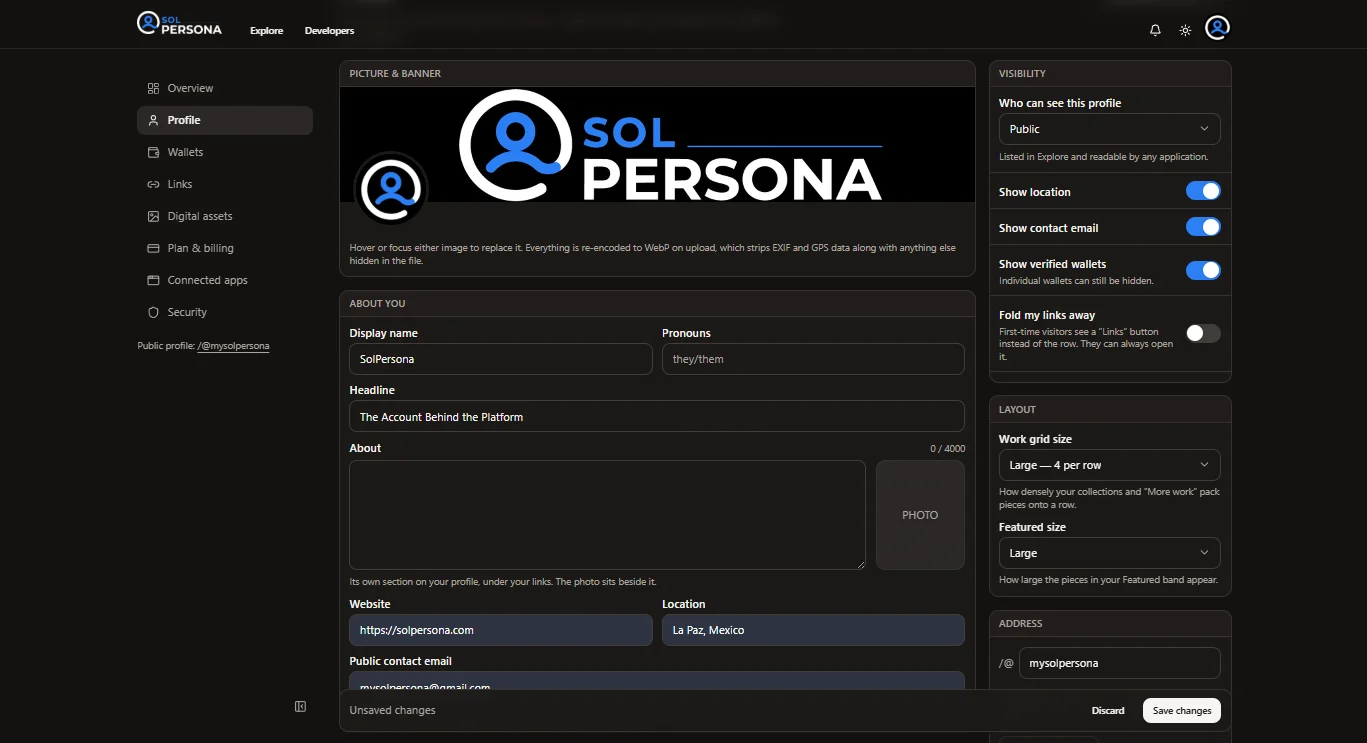
Task: Collapse the sidebar with the panel icon
Action: [300, 707]
